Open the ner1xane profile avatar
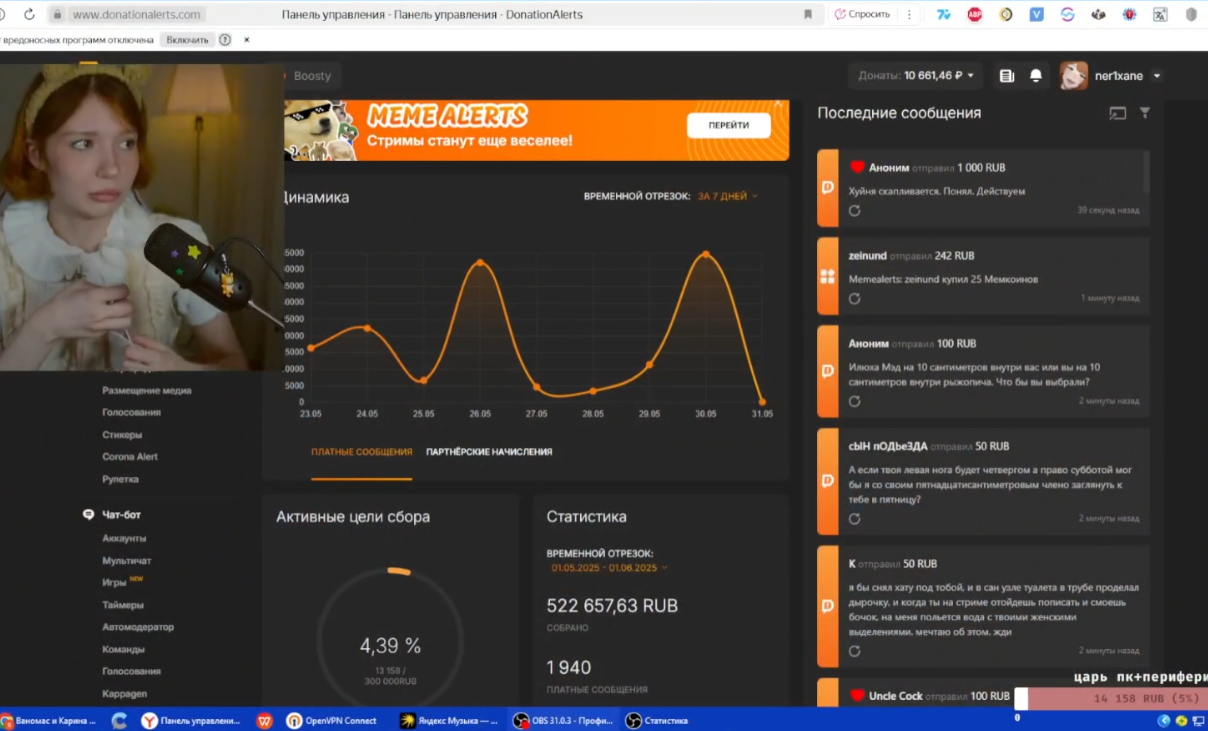Image resolution: width=1208 pixels, height=731 pixels. click(x=1074, y=76)
